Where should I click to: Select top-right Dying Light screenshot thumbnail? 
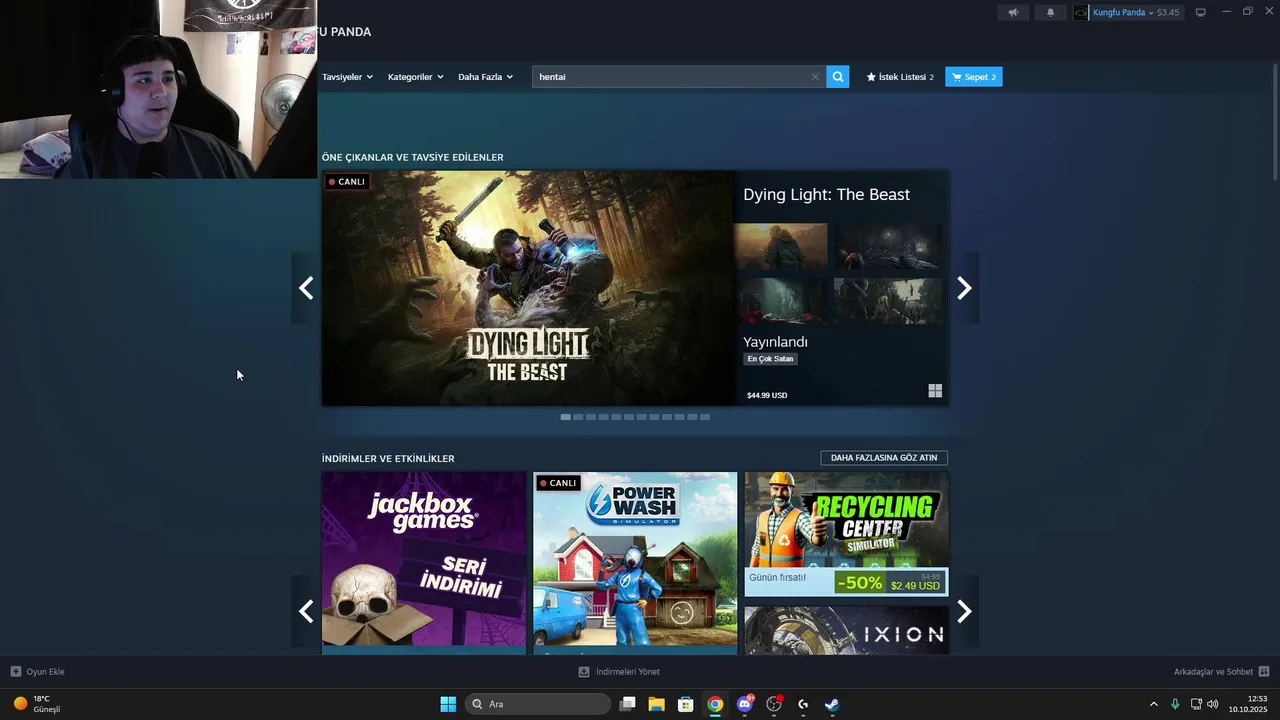(x=889, y=246)
